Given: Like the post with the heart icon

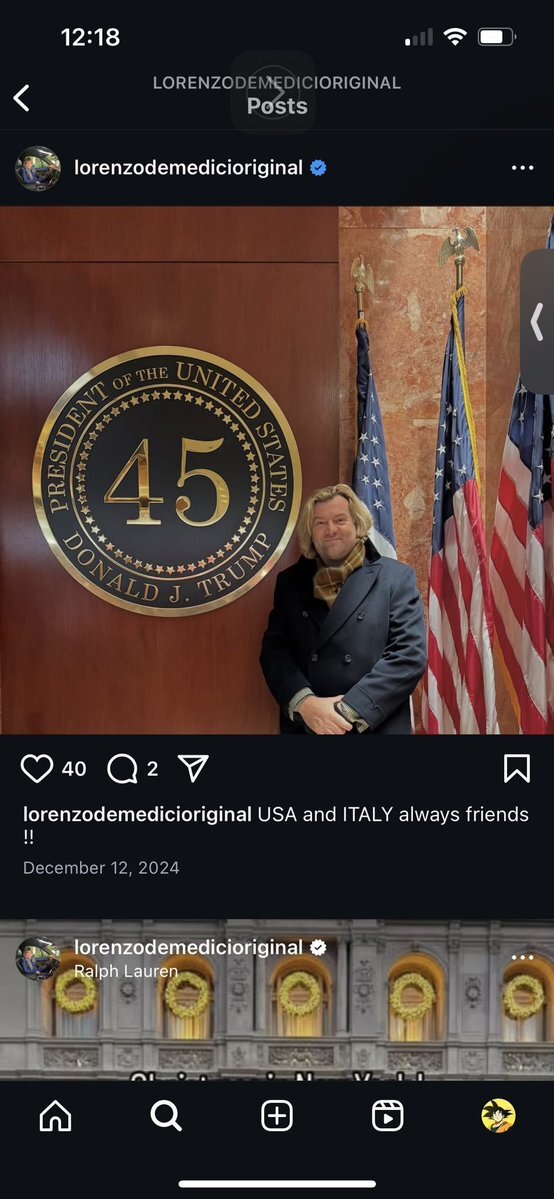Looking at the screenshot, I should click(37, 768).
